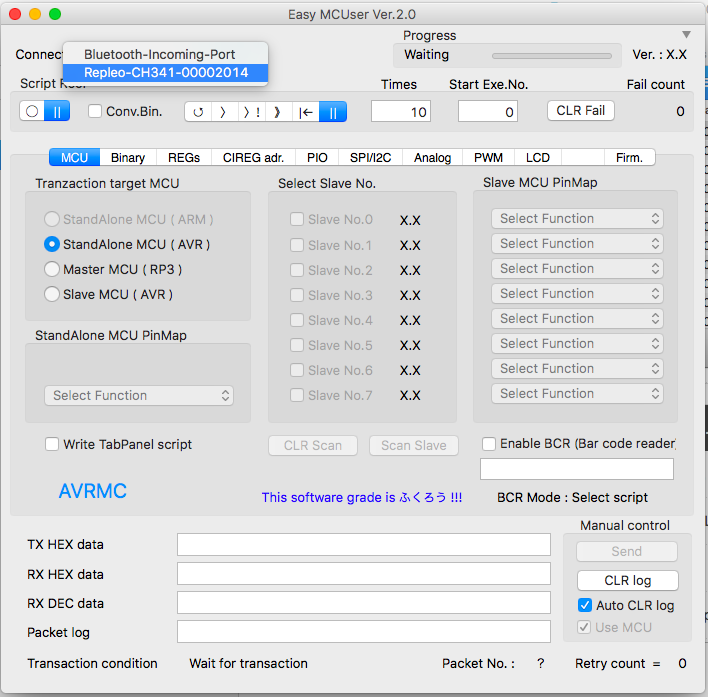Click the CLR log button
This screenshot has height=697, width=708.
click(628, 581)
